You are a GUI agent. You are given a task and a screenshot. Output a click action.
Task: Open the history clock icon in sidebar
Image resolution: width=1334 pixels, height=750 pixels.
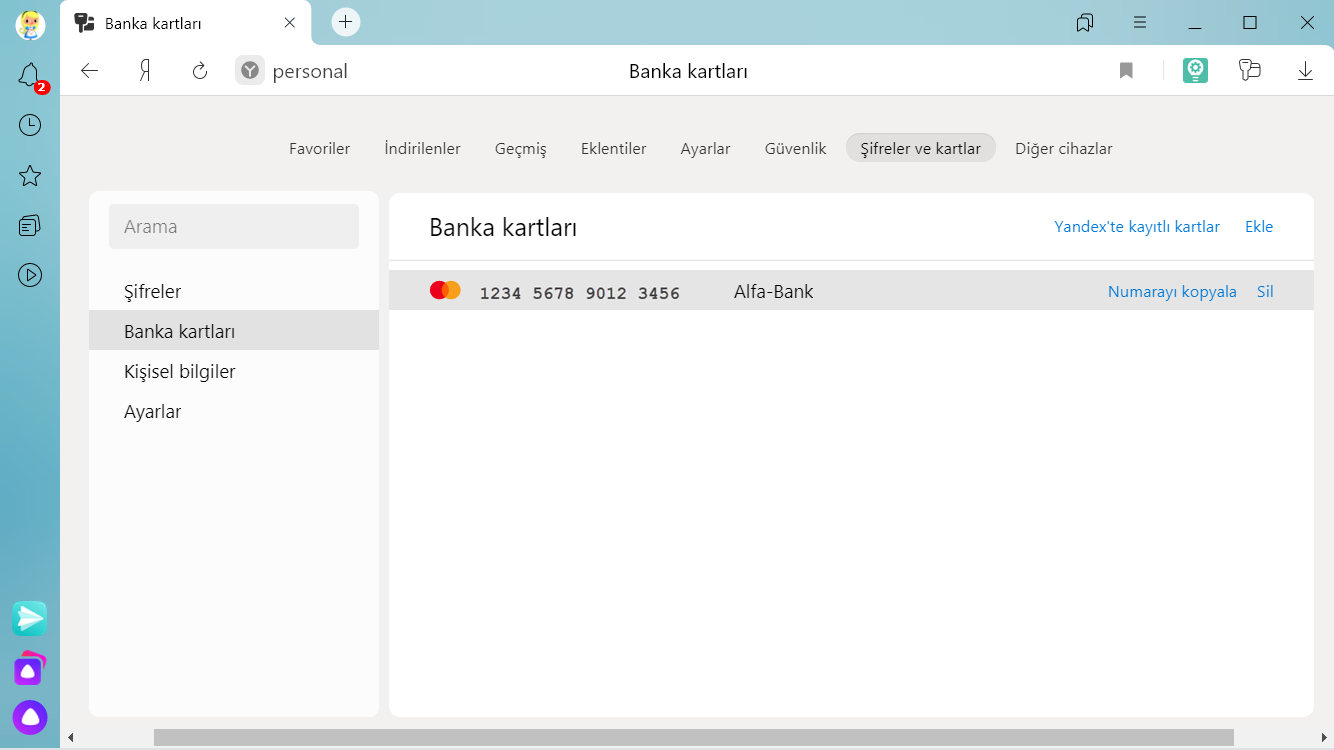(x=30, y=125)
